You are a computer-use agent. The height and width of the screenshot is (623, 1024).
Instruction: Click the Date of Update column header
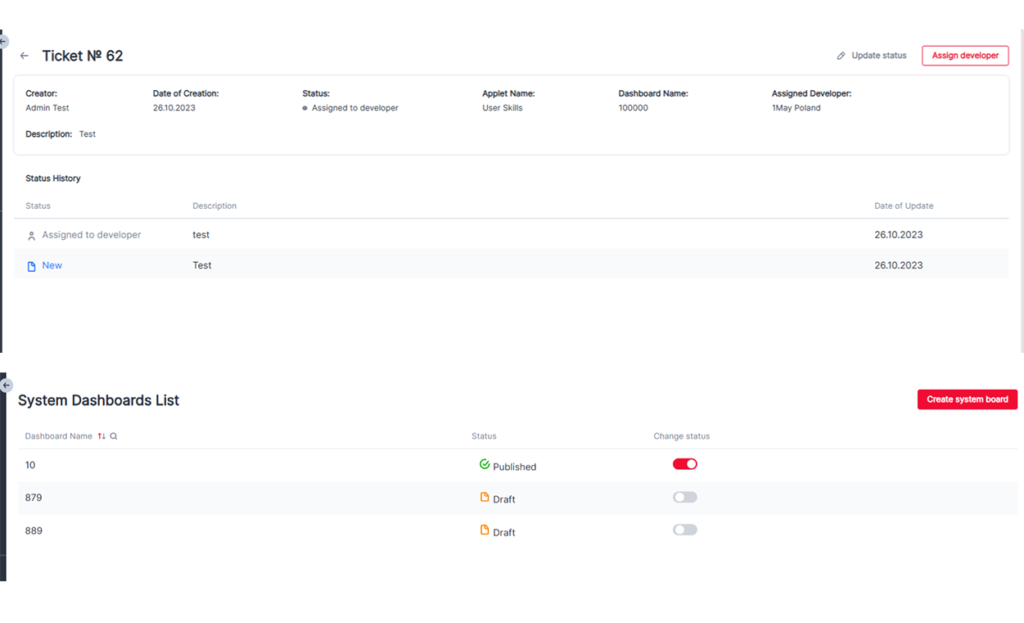903,206
